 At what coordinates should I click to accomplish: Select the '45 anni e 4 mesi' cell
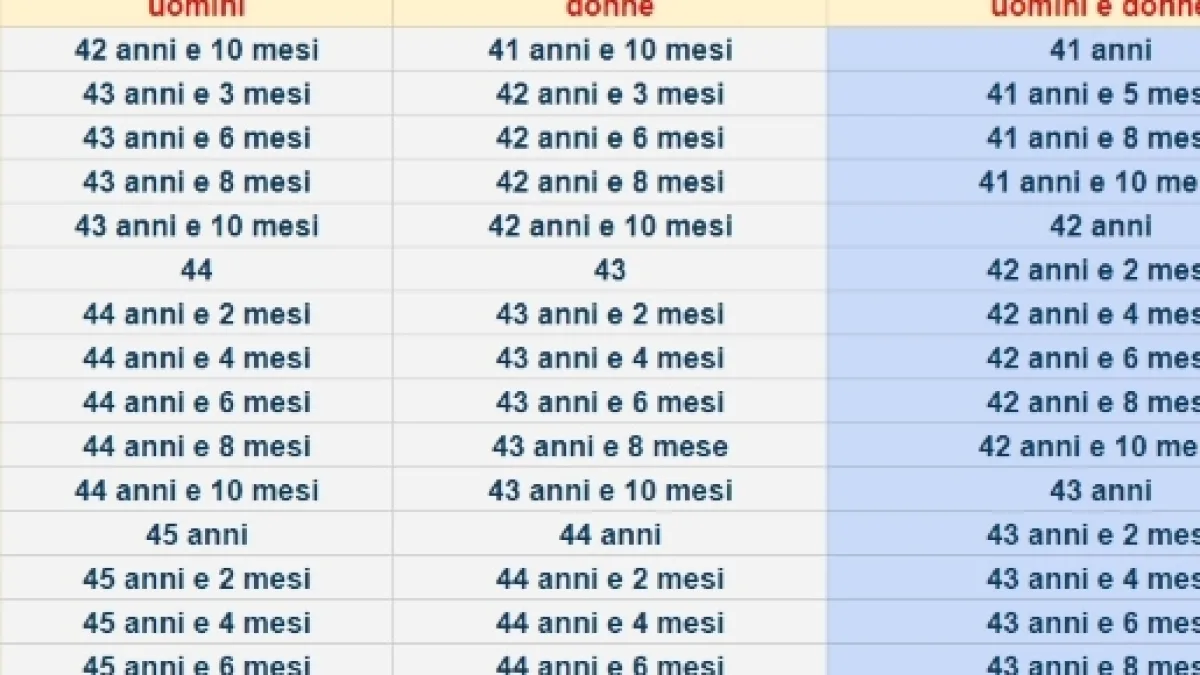196,622
